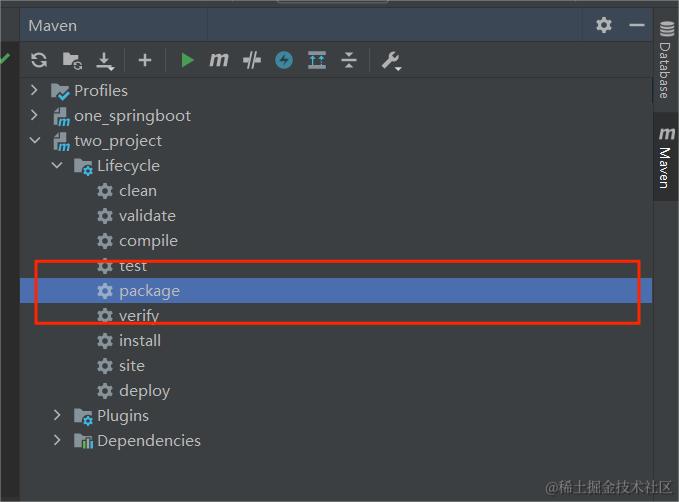Click Maven module icon of one_springboot

click(61, 117)
